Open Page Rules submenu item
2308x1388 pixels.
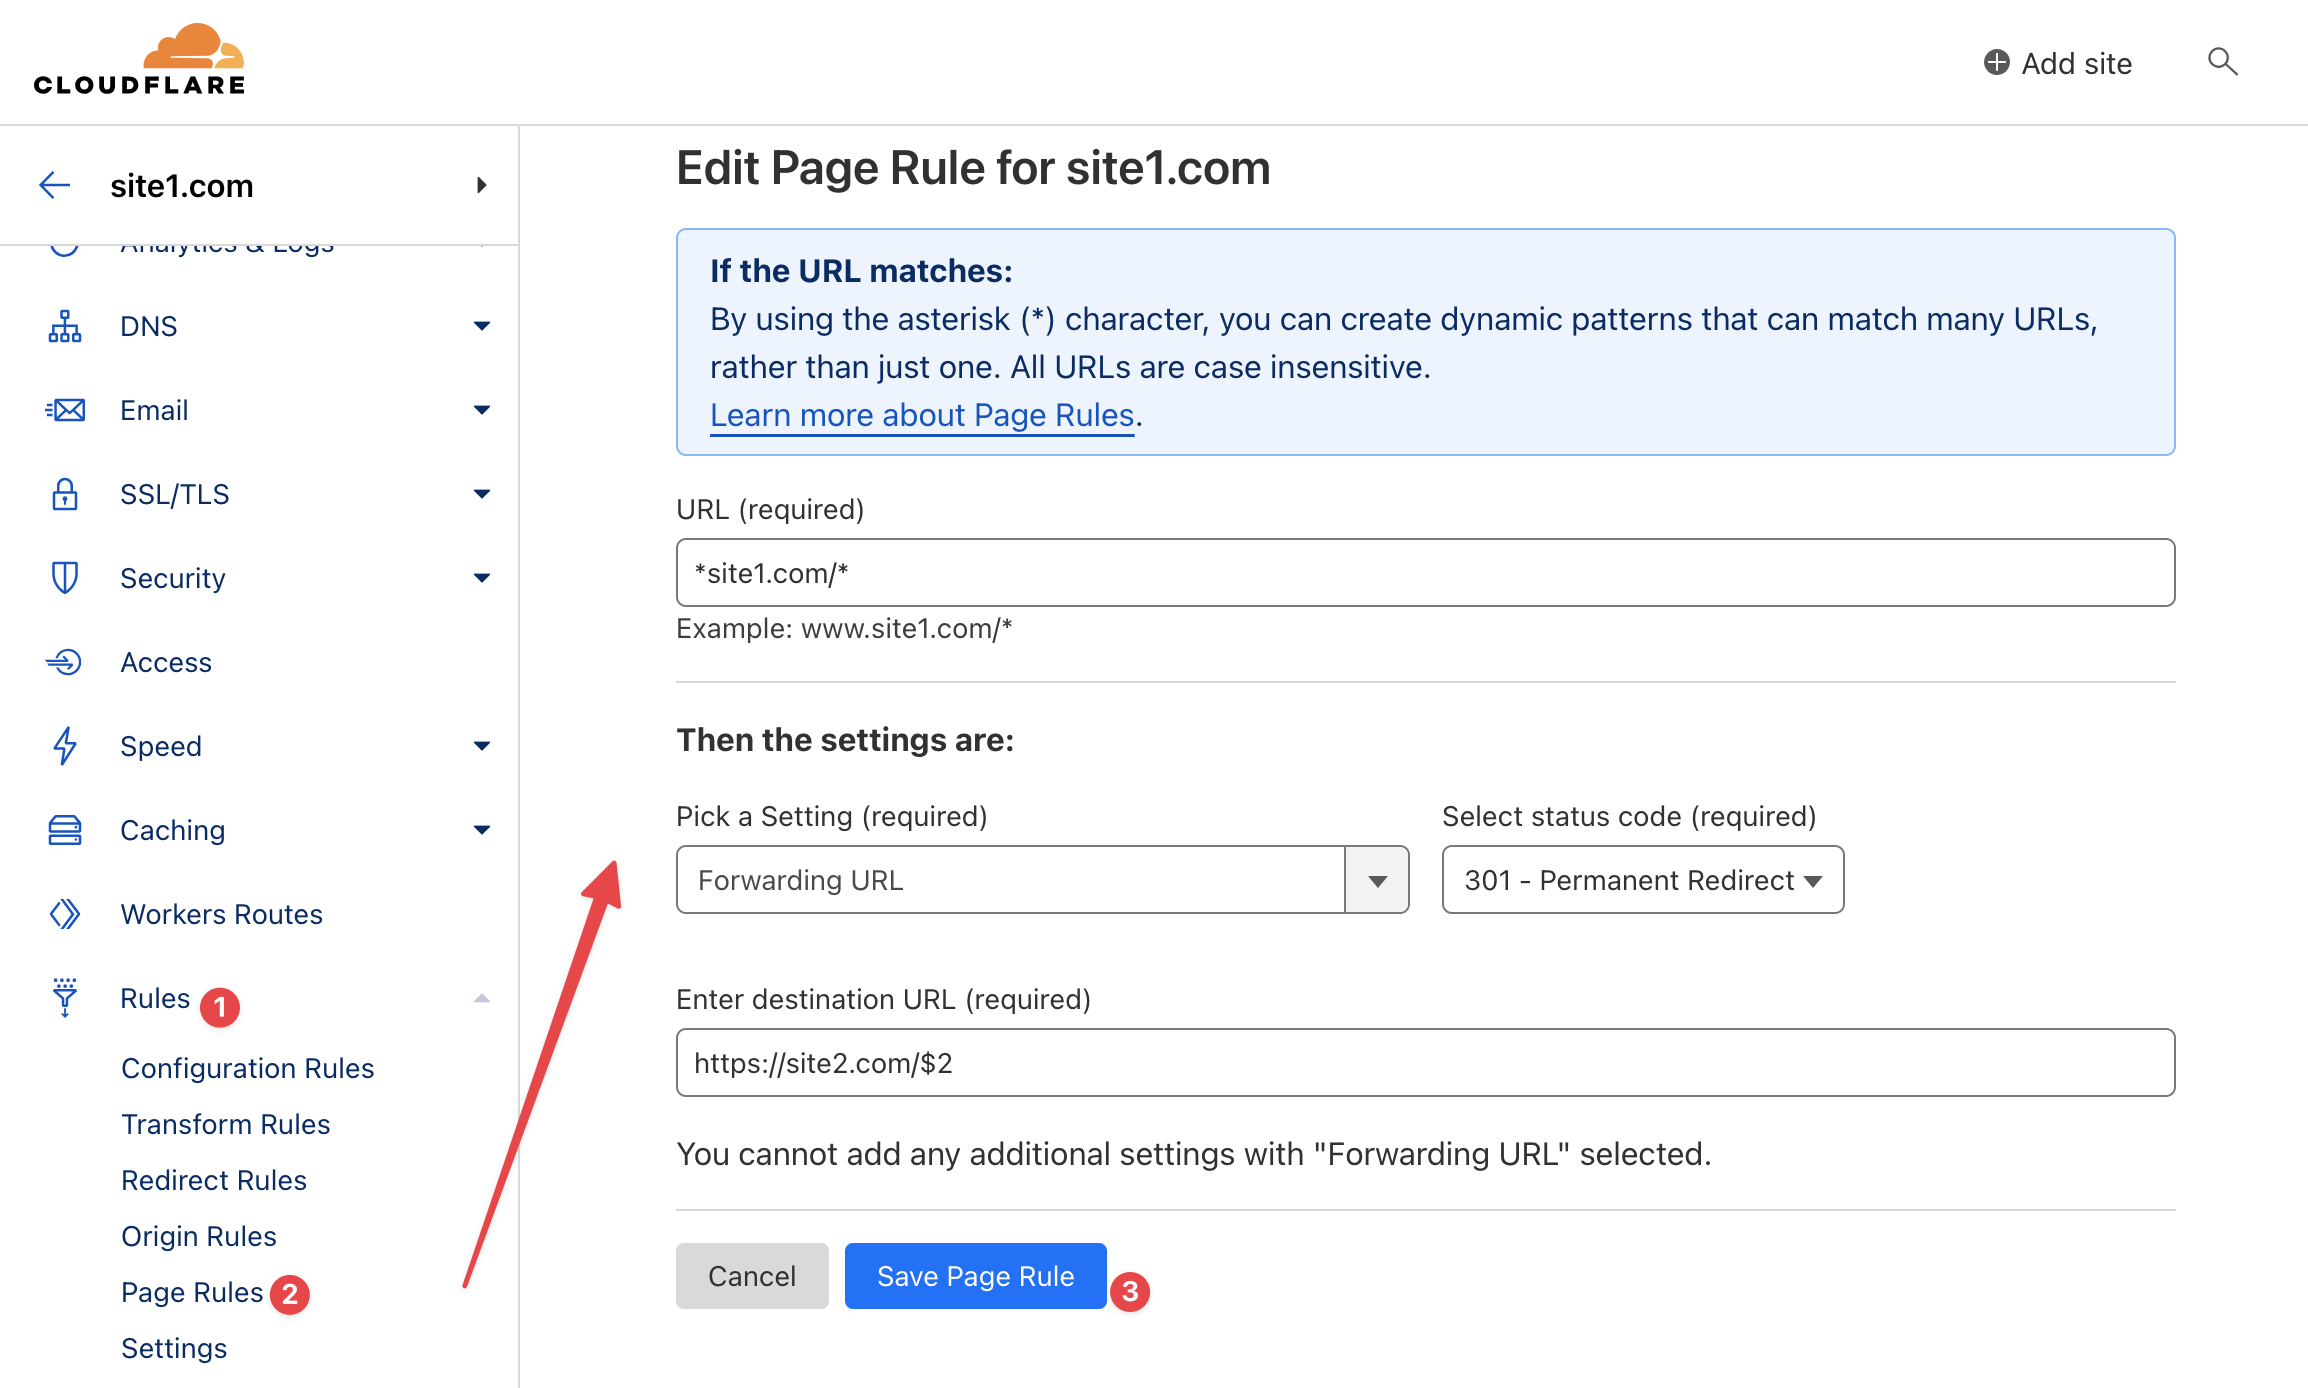point(192,1292)
